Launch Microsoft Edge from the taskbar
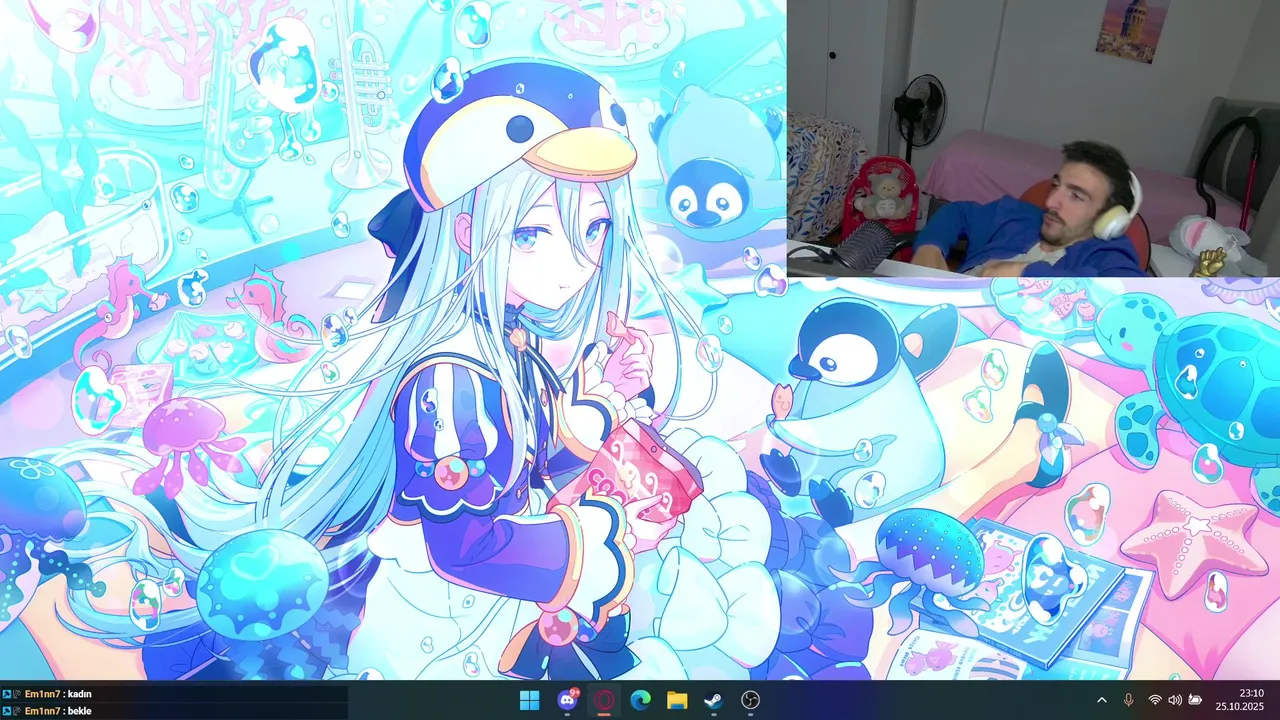Image resolution: width=1280 pixels, height=720 pixels. coord(641,701)
